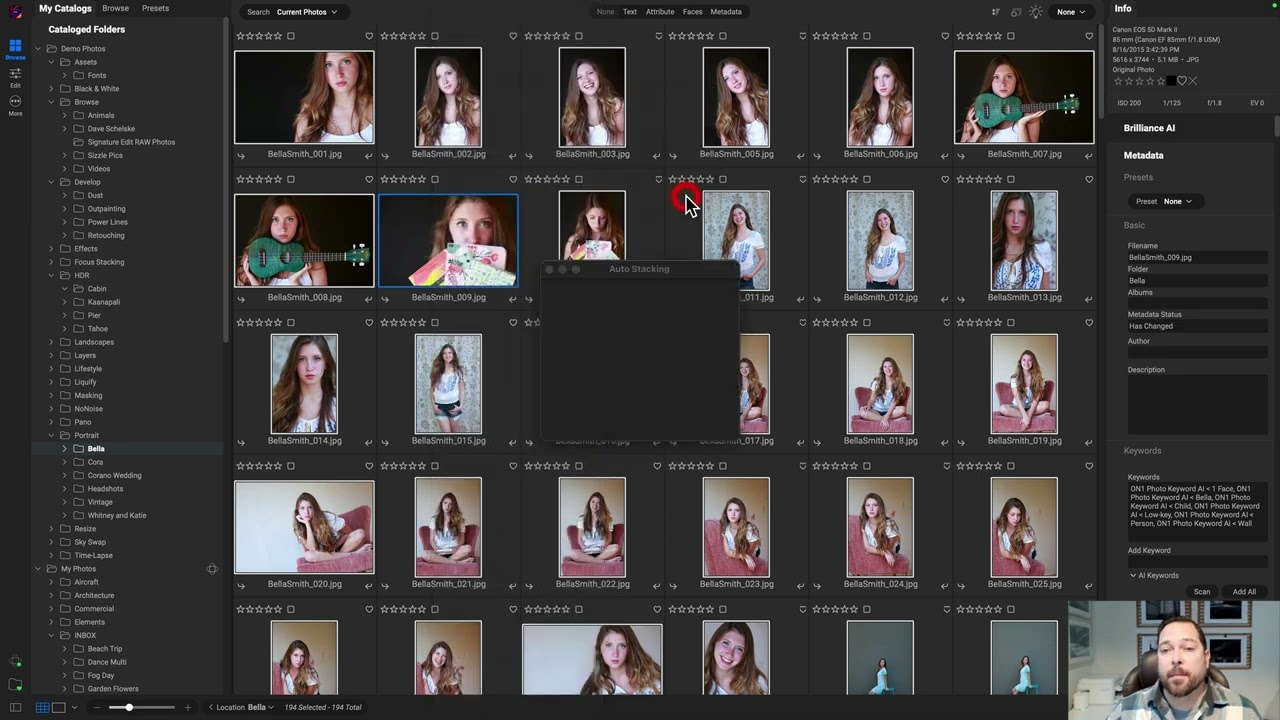Toggle checkbox above BellaSmith_006.jpg
The height and width of the screenshot is (720, 1280).
click(x=867, y=36)
